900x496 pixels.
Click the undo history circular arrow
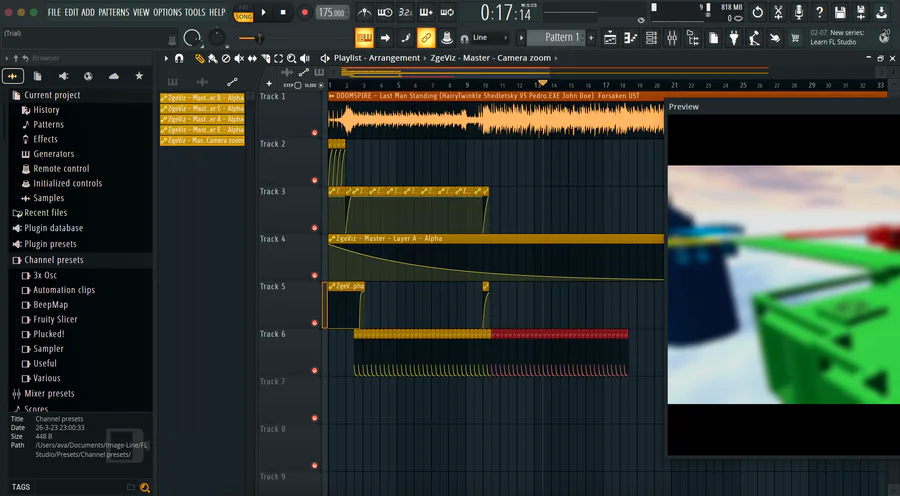pyautogui.click(x=758, y=12)
